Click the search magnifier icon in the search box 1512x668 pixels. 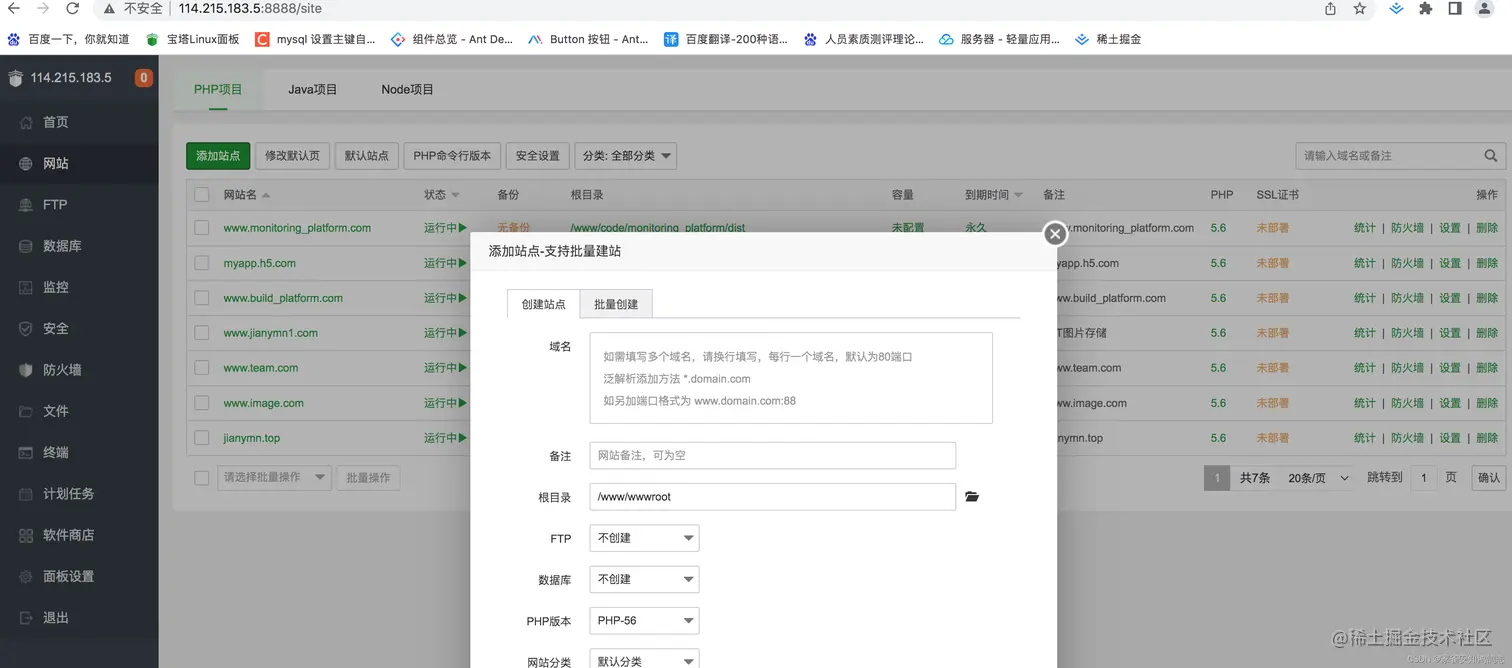1489,155
